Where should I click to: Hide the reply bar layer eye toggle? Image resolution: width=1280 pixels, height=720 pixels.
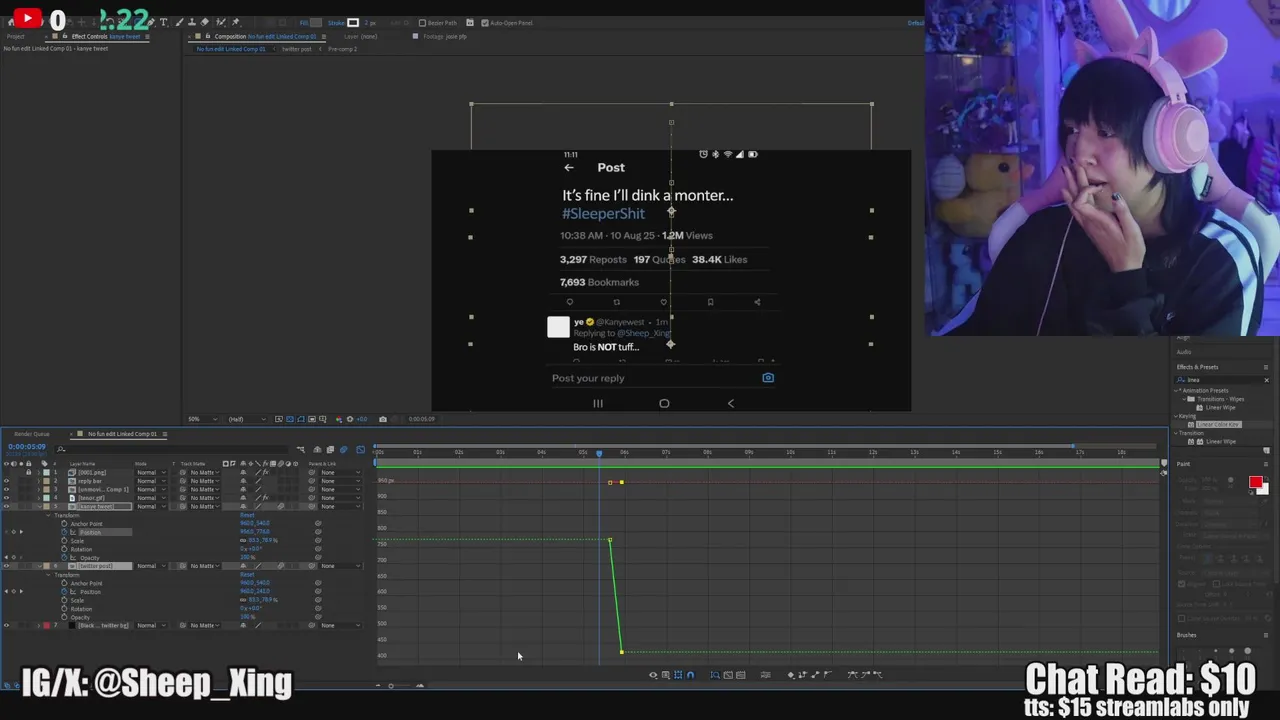[x=6, y=481]
